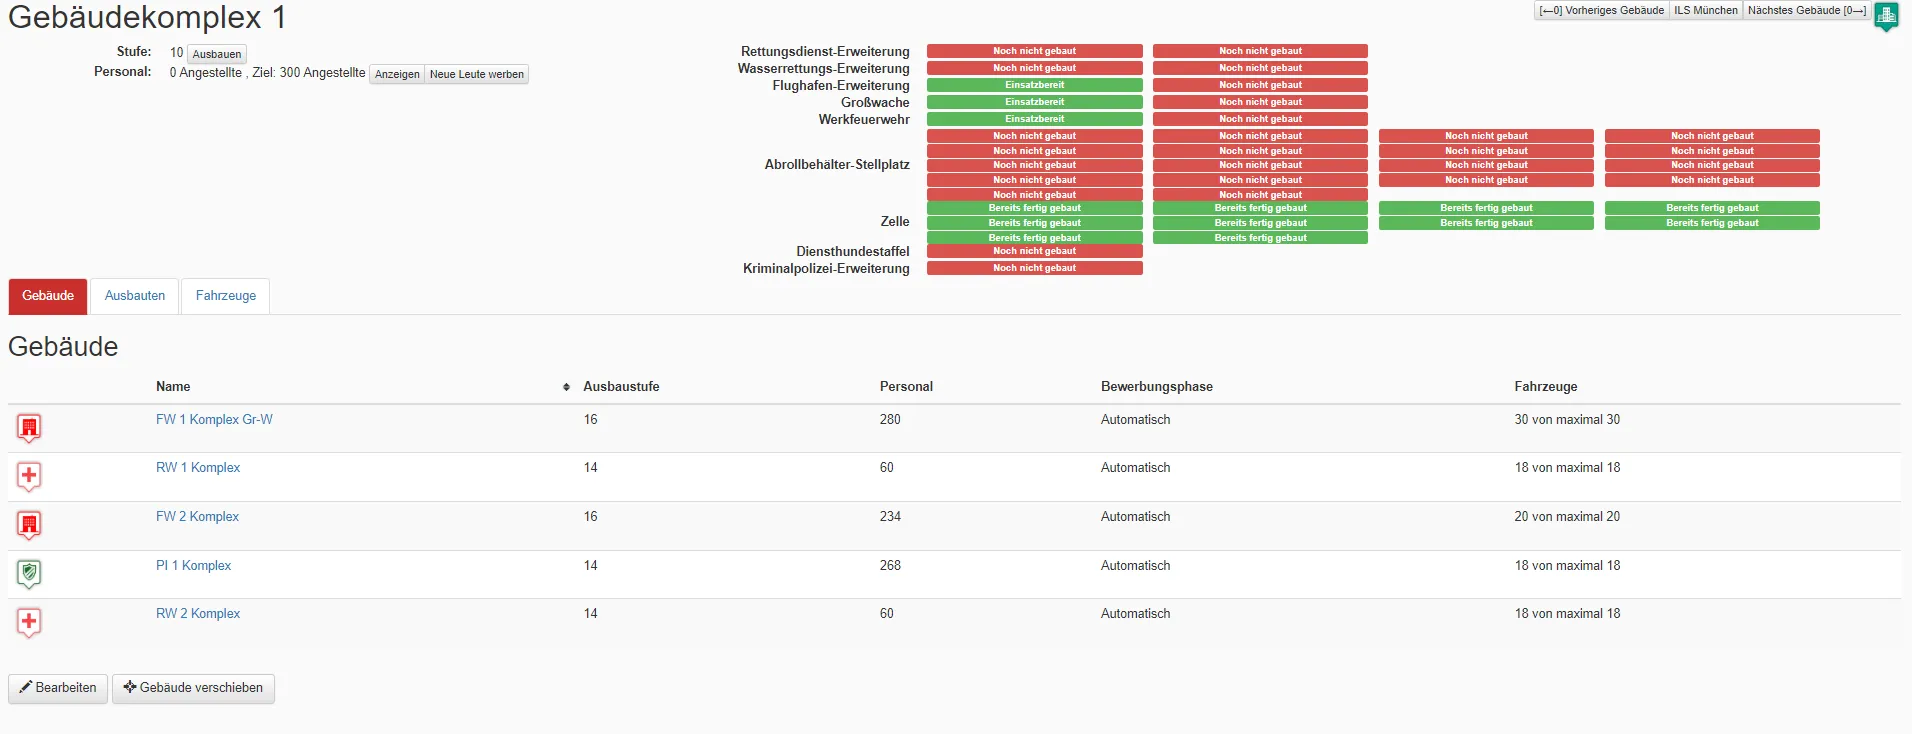This screenshot has height=734, width=1912.
Task: Click Neue Leute werben button
Action: pos(477,74)
